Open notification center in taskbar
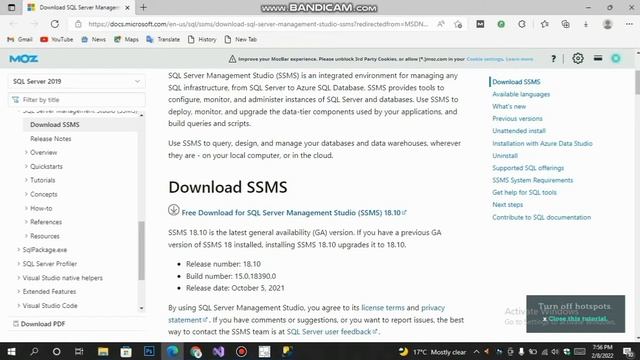 [x=628, y=352]
